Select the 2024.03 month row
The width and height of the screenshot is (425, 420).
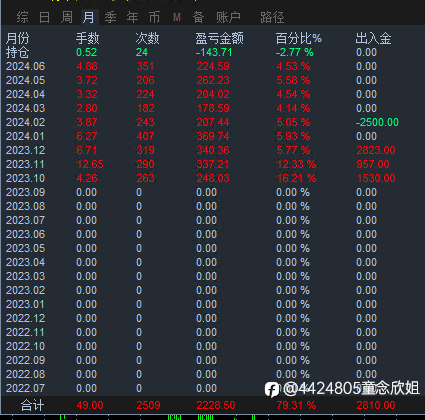(25, 108)
